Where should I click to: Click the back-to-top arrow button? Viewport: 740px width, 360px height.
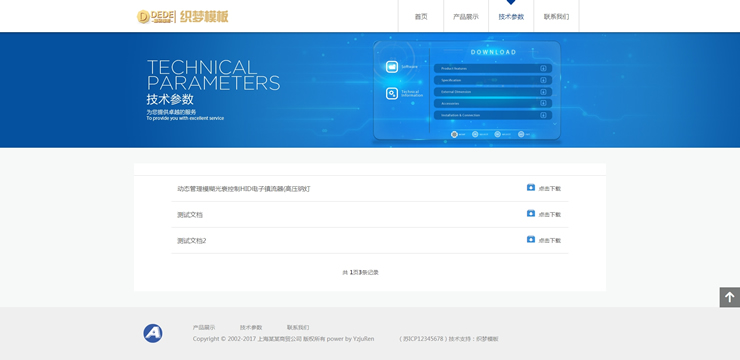(730, 297)
